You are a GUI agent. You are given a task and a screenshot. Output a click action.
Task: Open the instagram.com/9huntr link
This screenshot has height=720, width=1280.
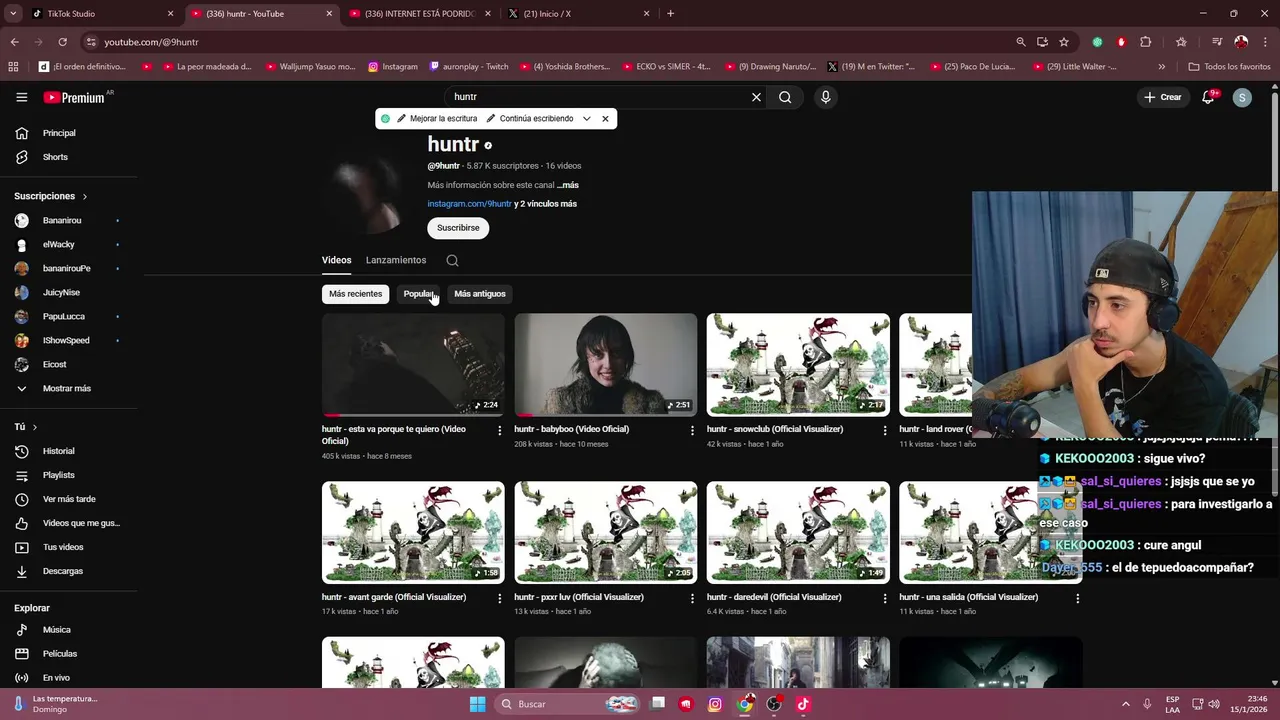(469, 204)
